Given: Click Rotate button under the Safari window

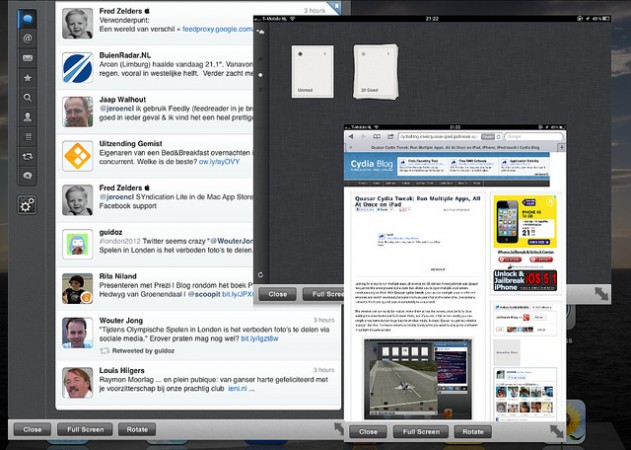Looking at the screenshot, I should click(x=473, y=432).
